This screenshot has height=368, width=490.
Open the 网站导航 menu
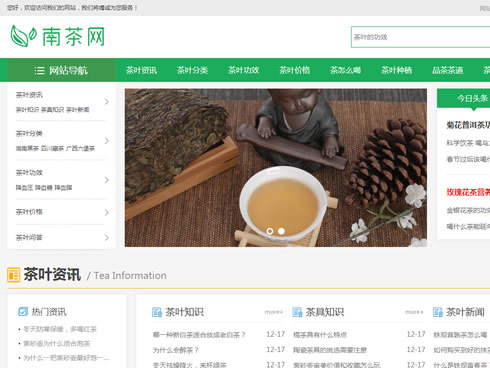(61, 70)
